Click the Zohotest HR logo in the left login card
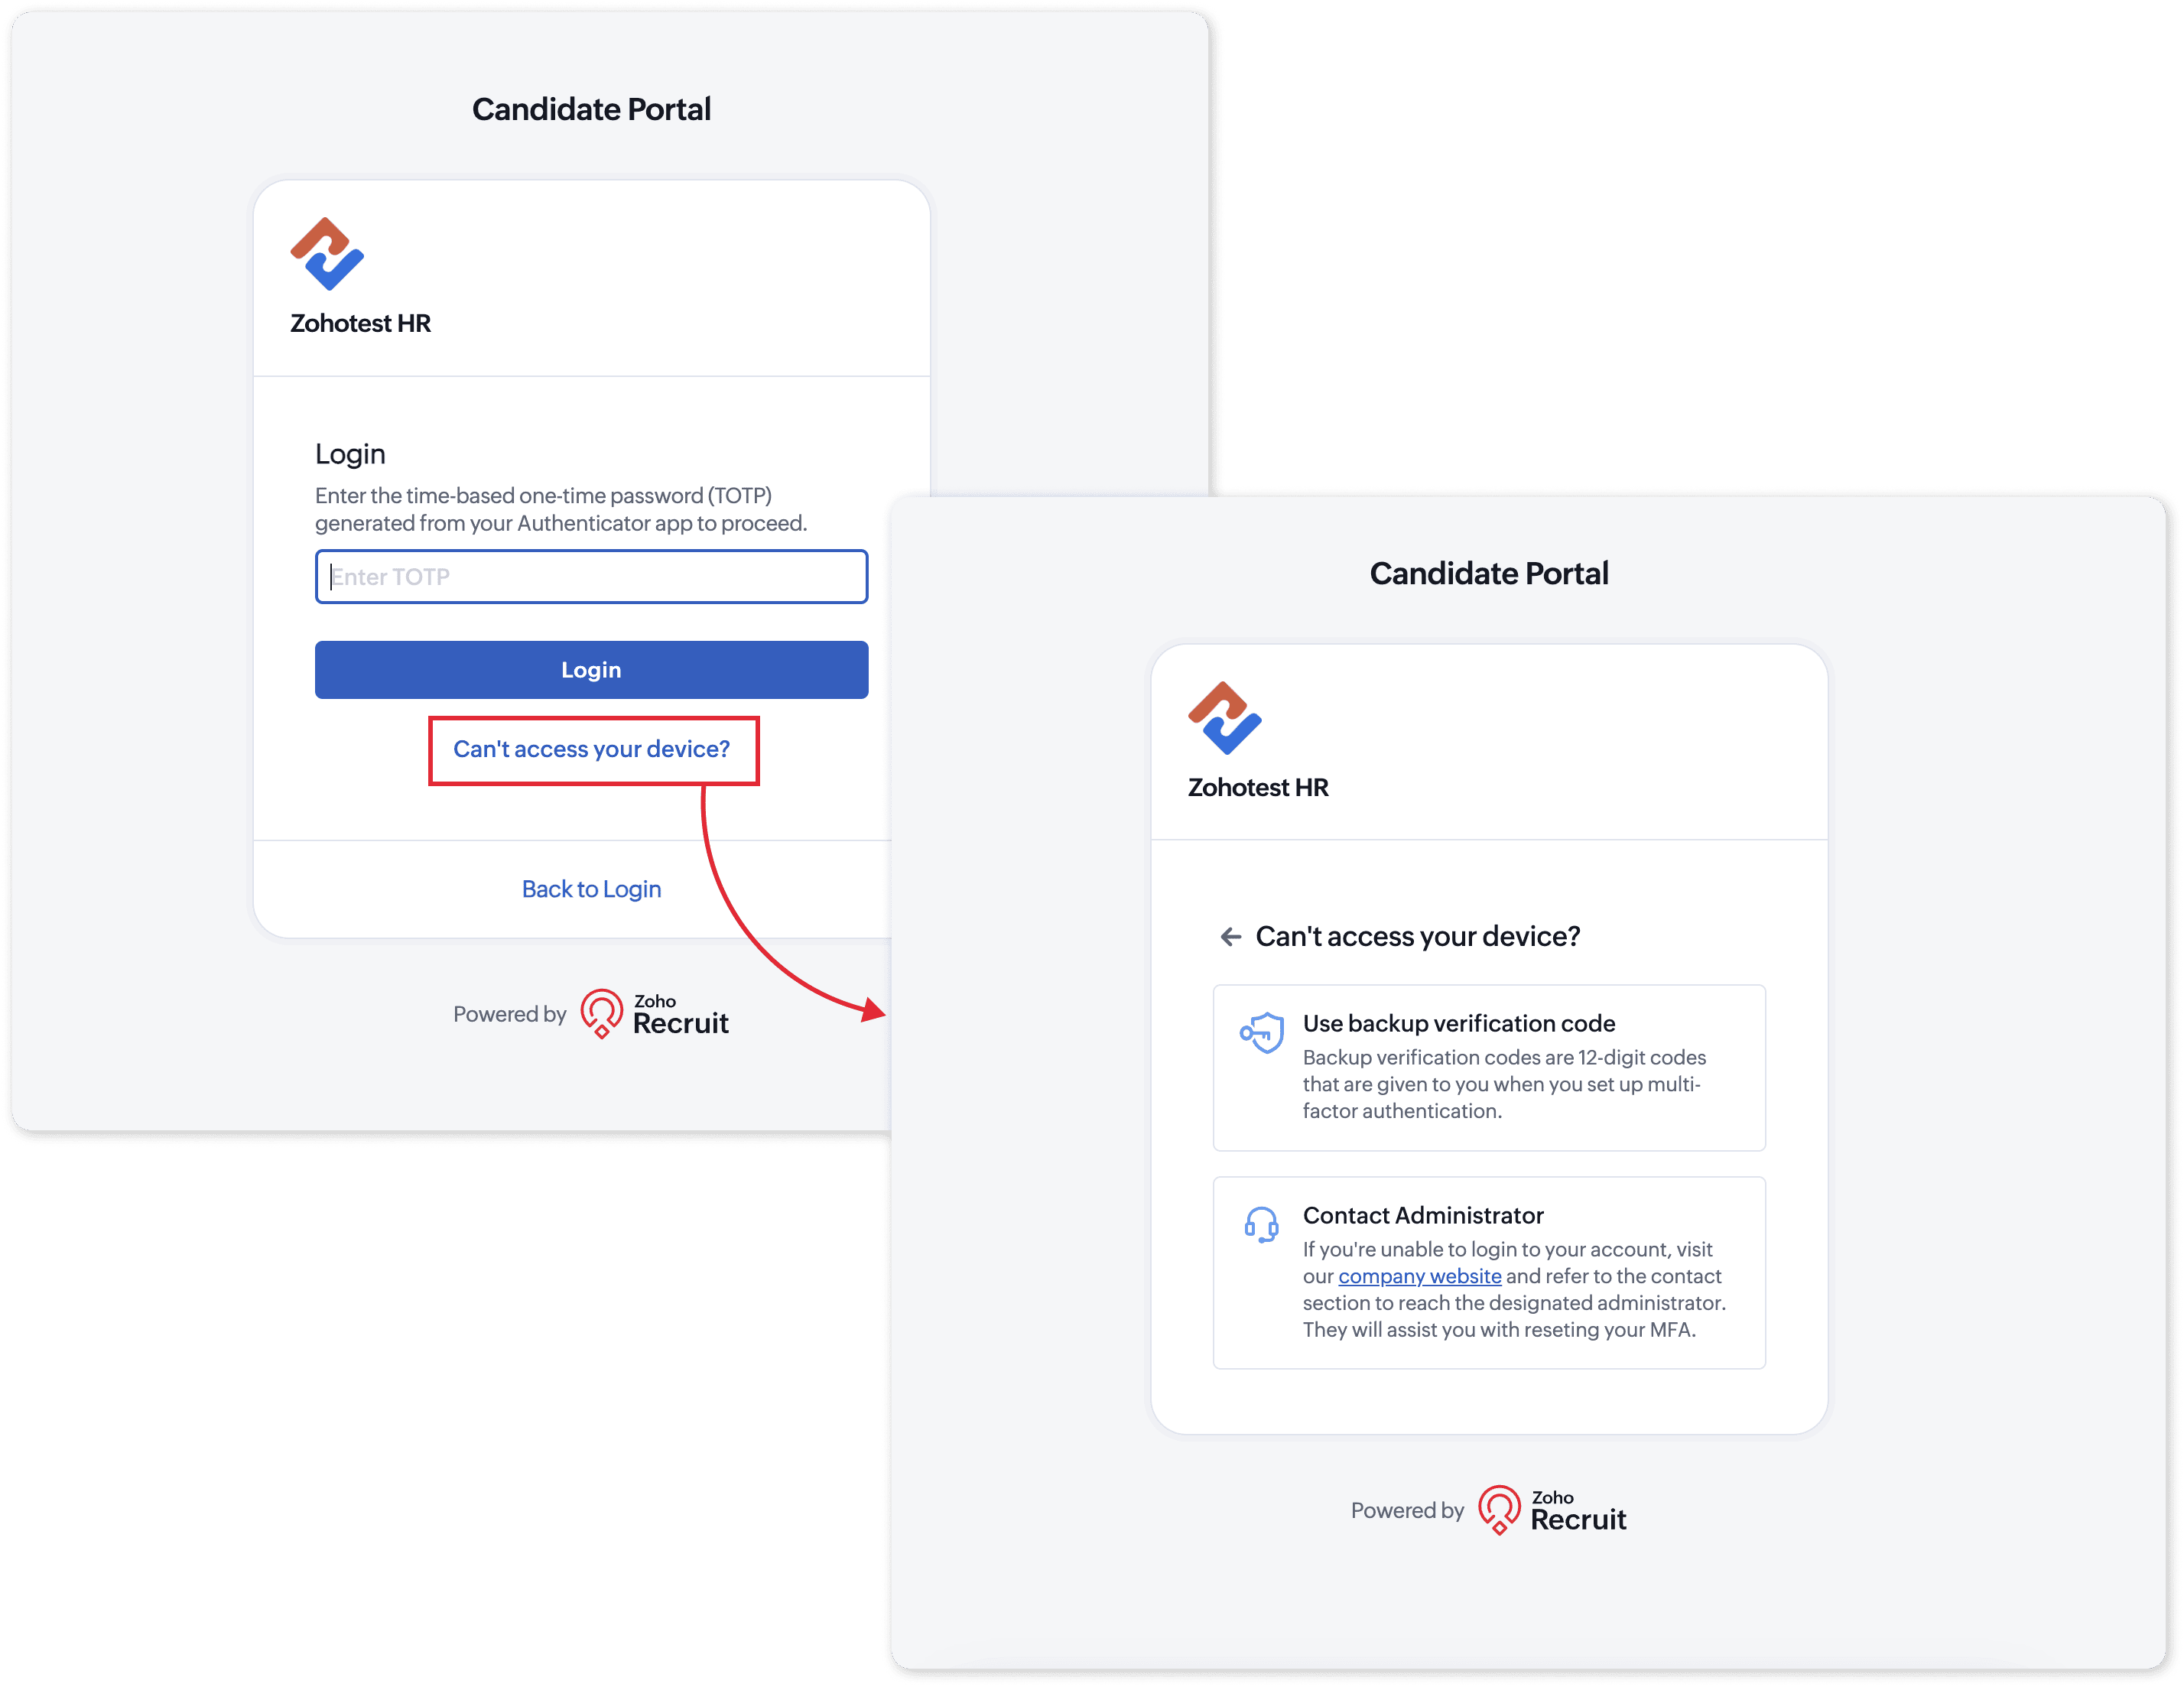Viewport: 2184px width, 1687px height. 327,254
